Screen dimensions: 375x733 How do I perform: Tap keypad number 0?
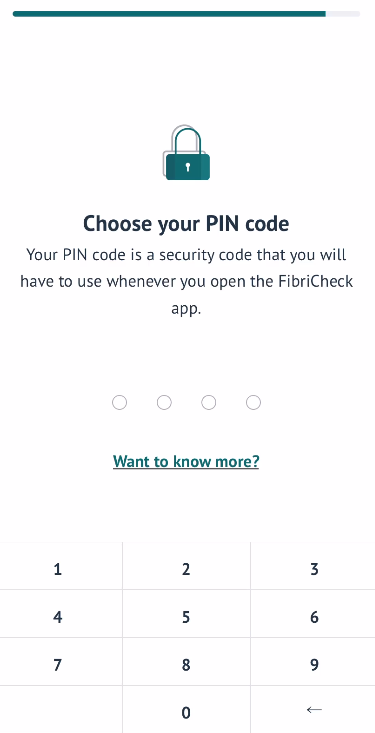(x=187, y=710)
